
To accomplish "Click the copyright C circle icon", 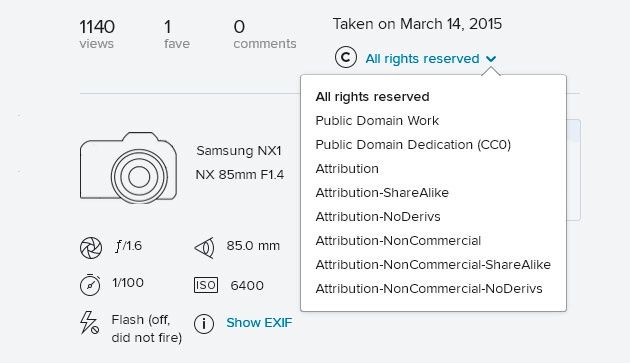I will tap(346, 57).
